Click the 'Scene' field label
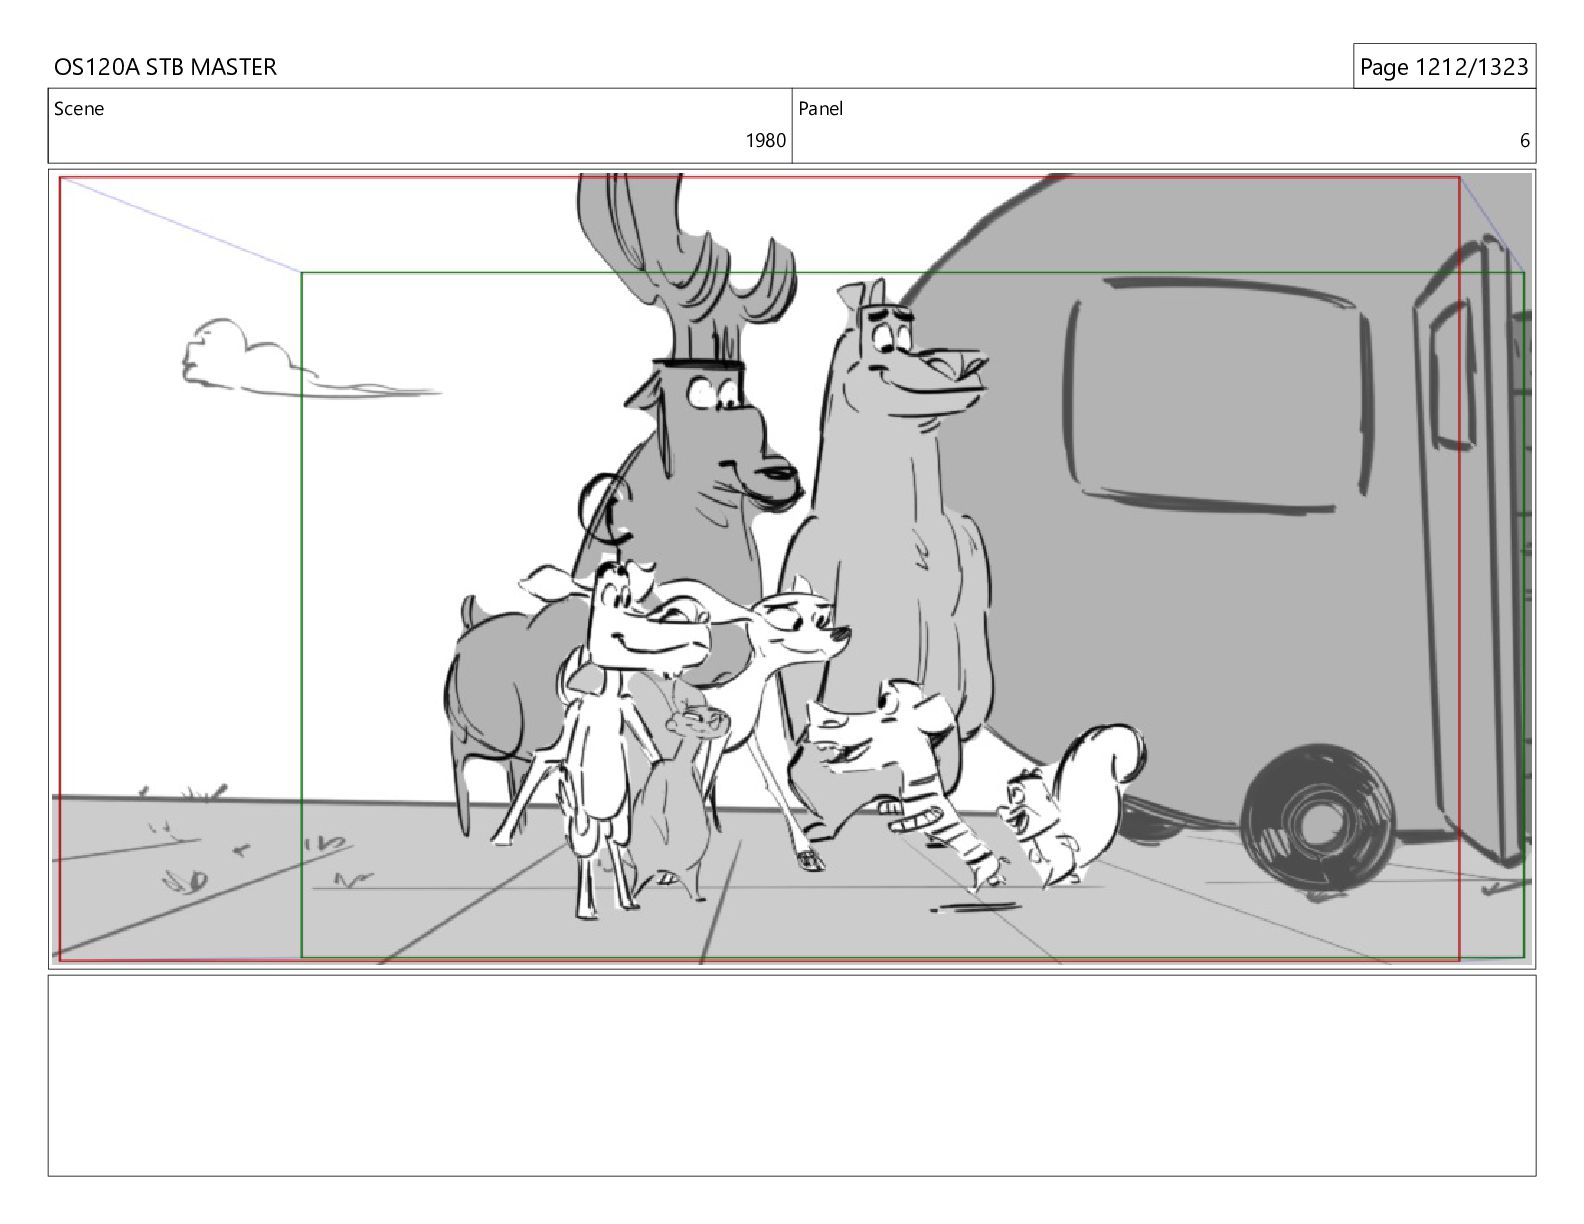The width and height of the screenshot is (1584, 1224). point(79,109)
